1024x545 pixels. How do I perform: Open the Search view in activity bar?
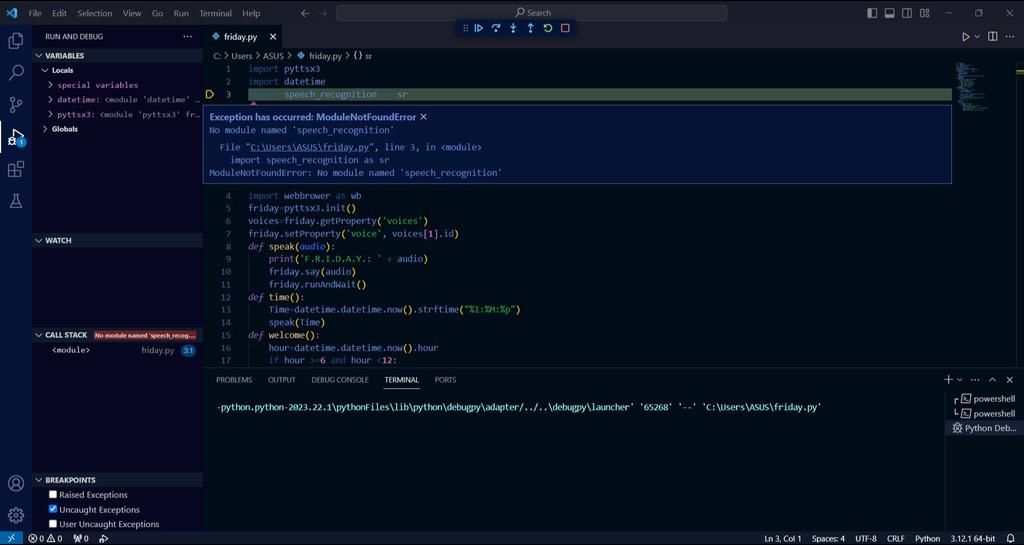(x=16, y=73)
